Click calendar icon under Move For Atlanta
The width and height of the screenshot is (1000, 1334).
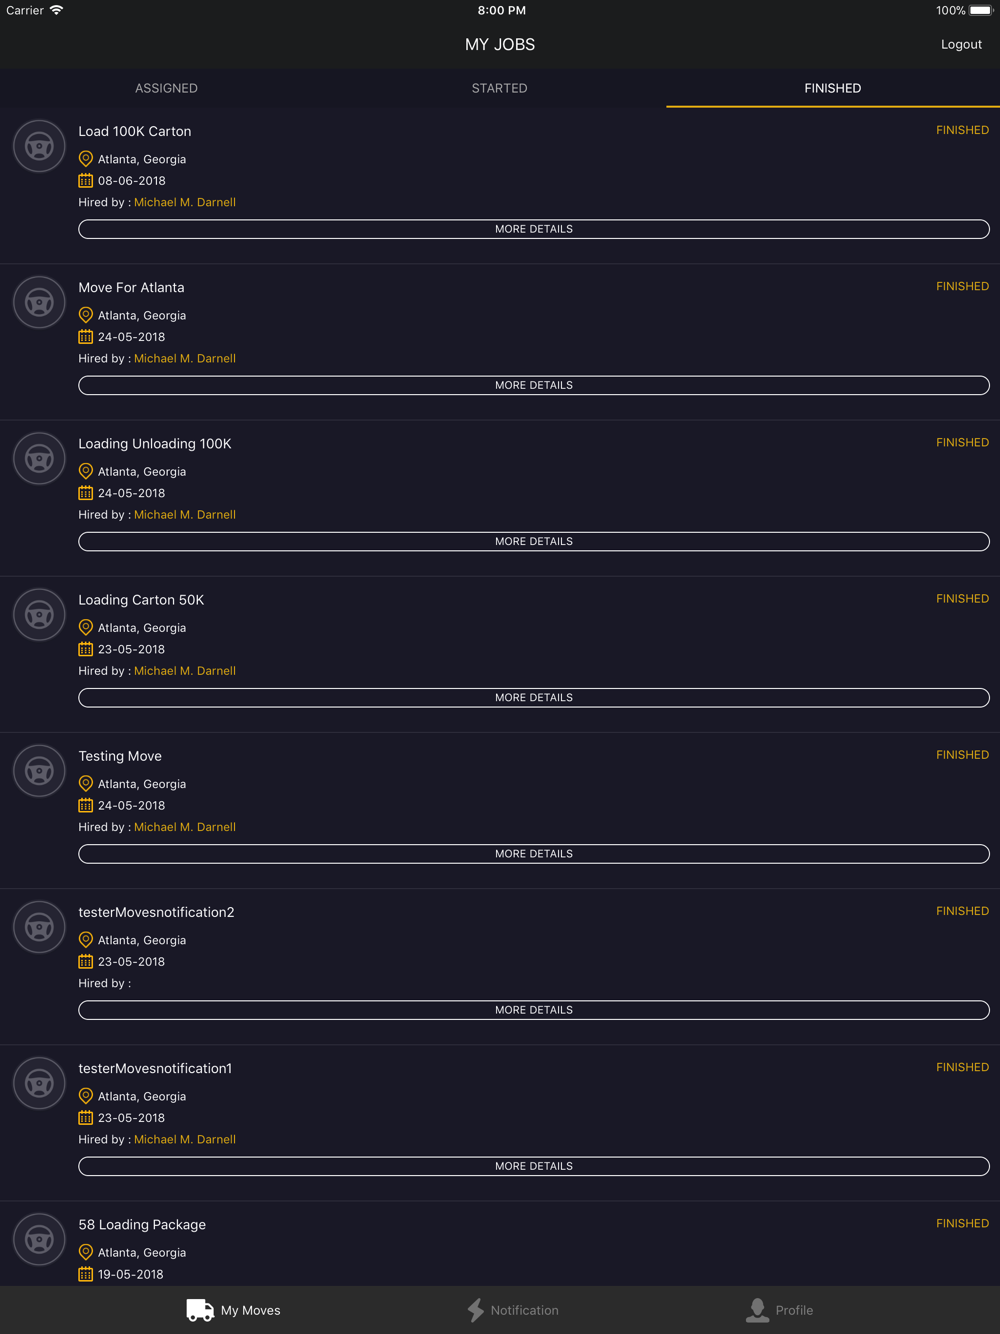pyautogui.click(x=86, y=337)
